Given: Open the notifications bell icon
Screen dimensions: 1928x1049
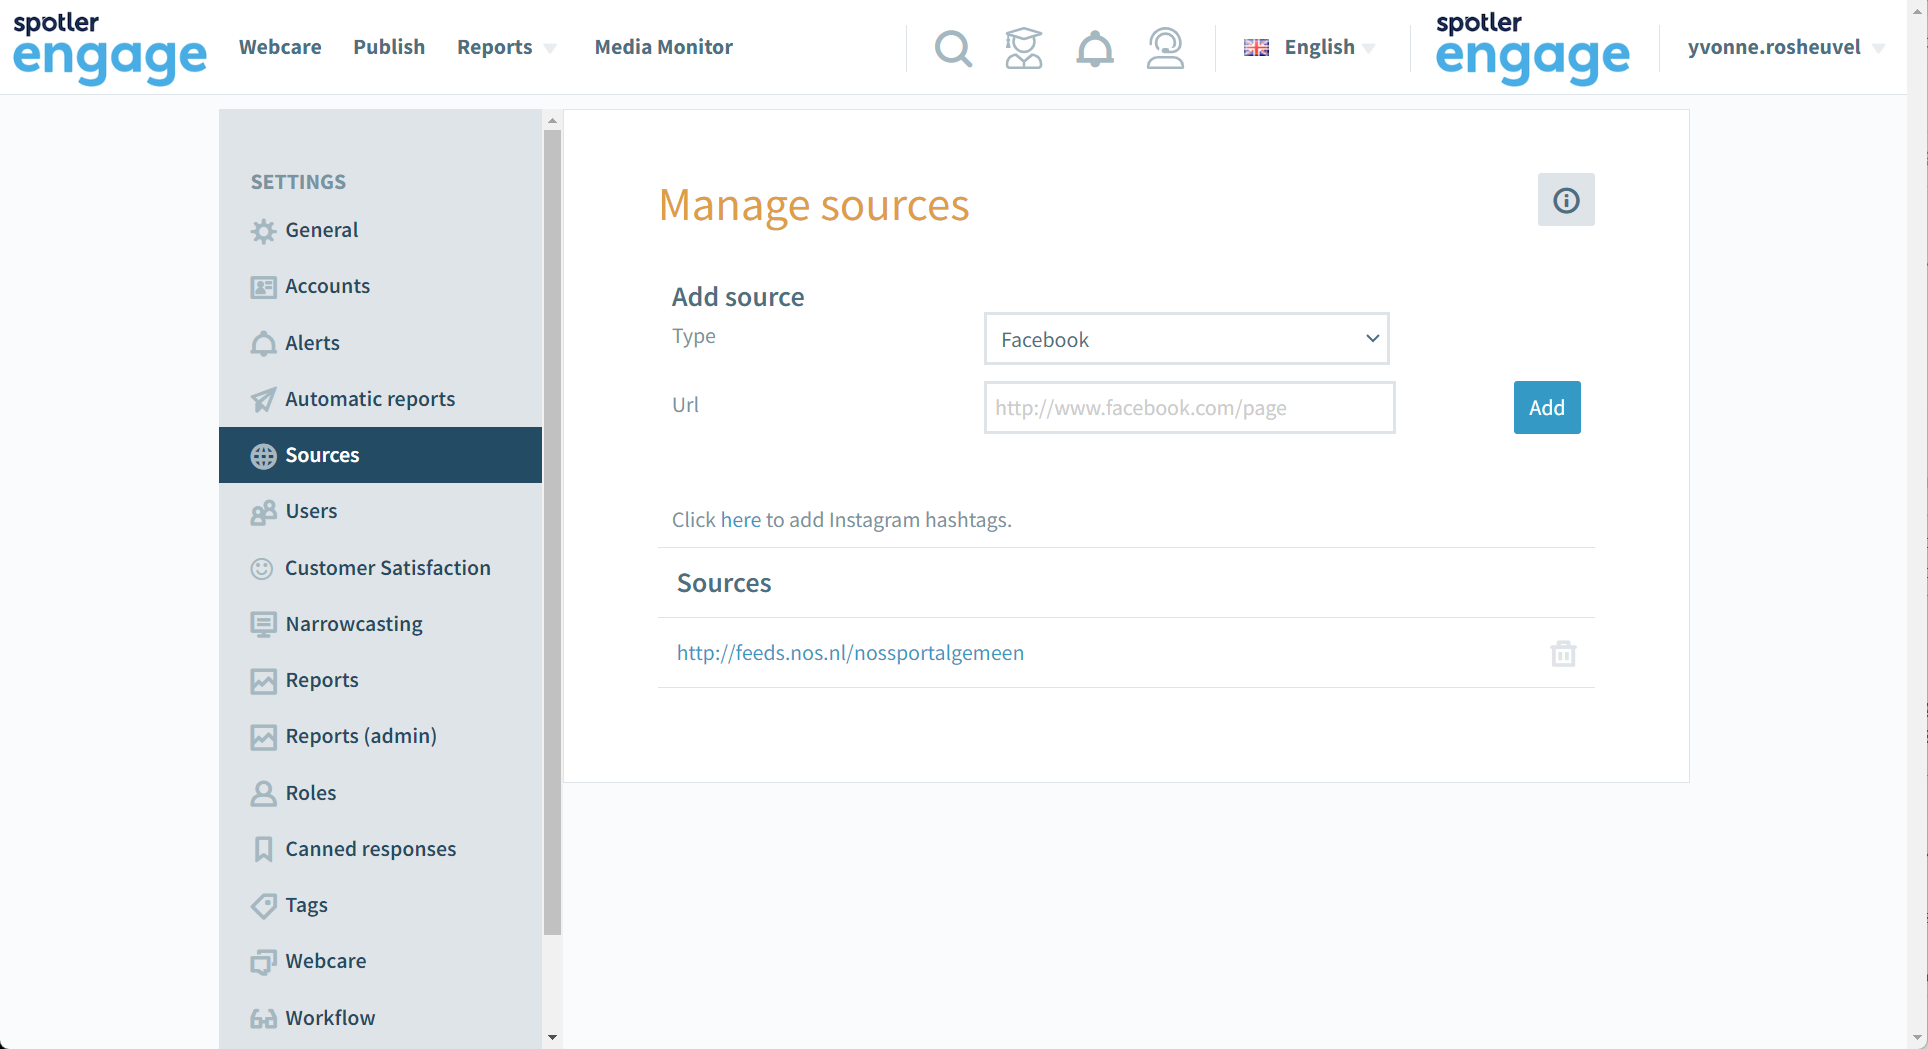Looking at the screenshot, I should point(1094,48).
